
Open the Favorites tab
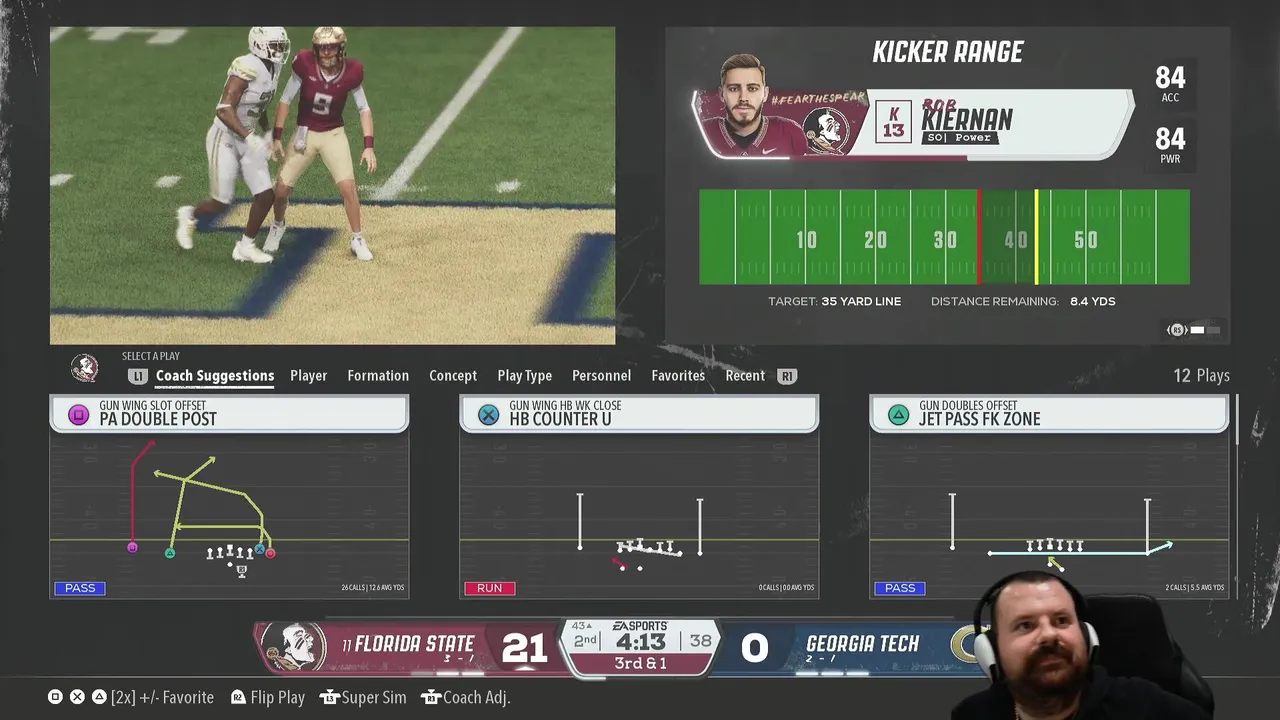point(678,376)
